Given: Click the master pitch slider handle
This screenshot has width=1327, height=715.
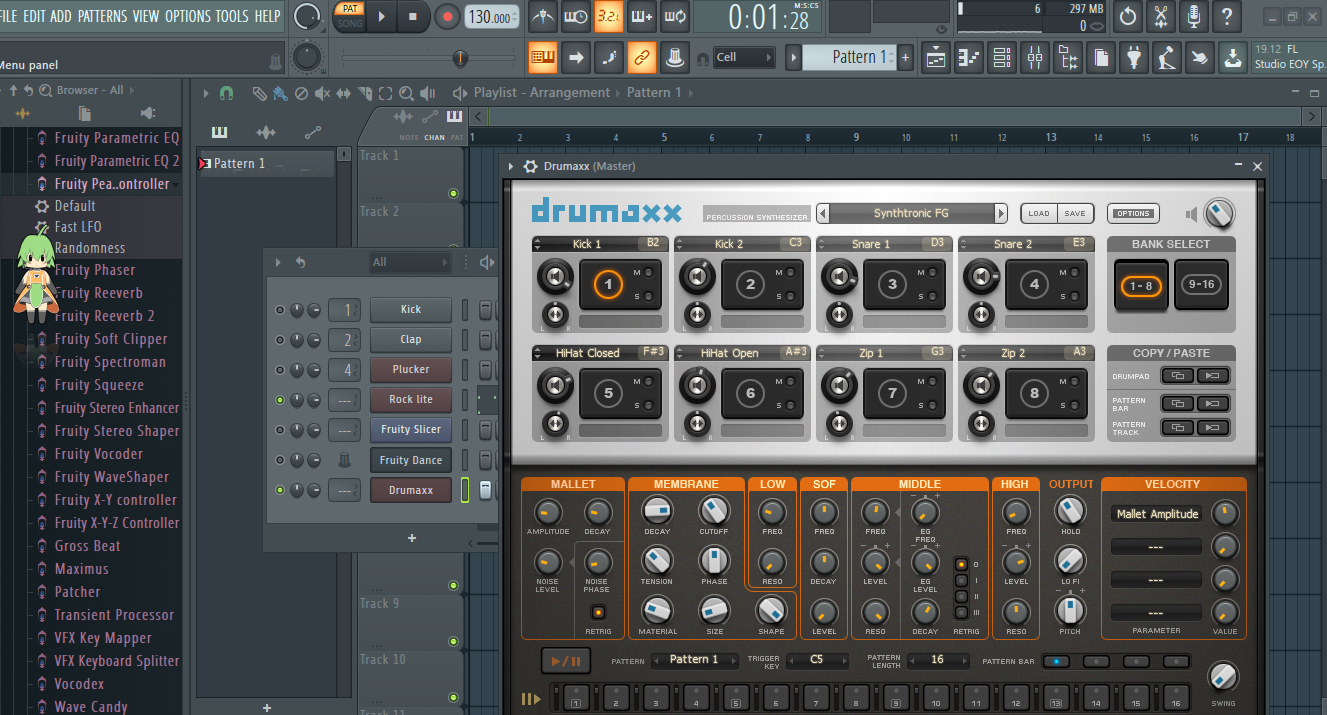Looking at the screenshot, I should [x=460, y=58].
